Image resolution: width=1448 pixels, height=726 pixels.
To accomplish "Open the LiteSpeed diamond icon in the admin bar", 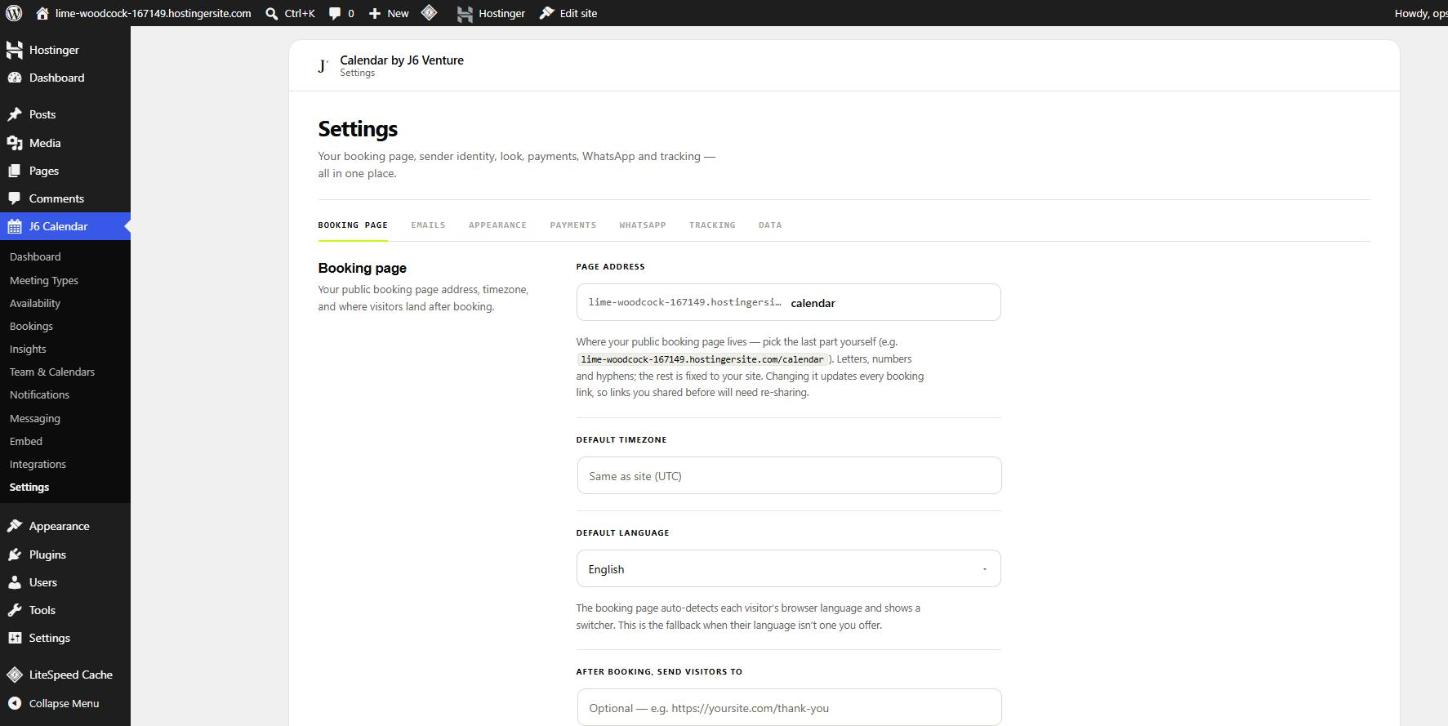I will [x=428, y=13].
